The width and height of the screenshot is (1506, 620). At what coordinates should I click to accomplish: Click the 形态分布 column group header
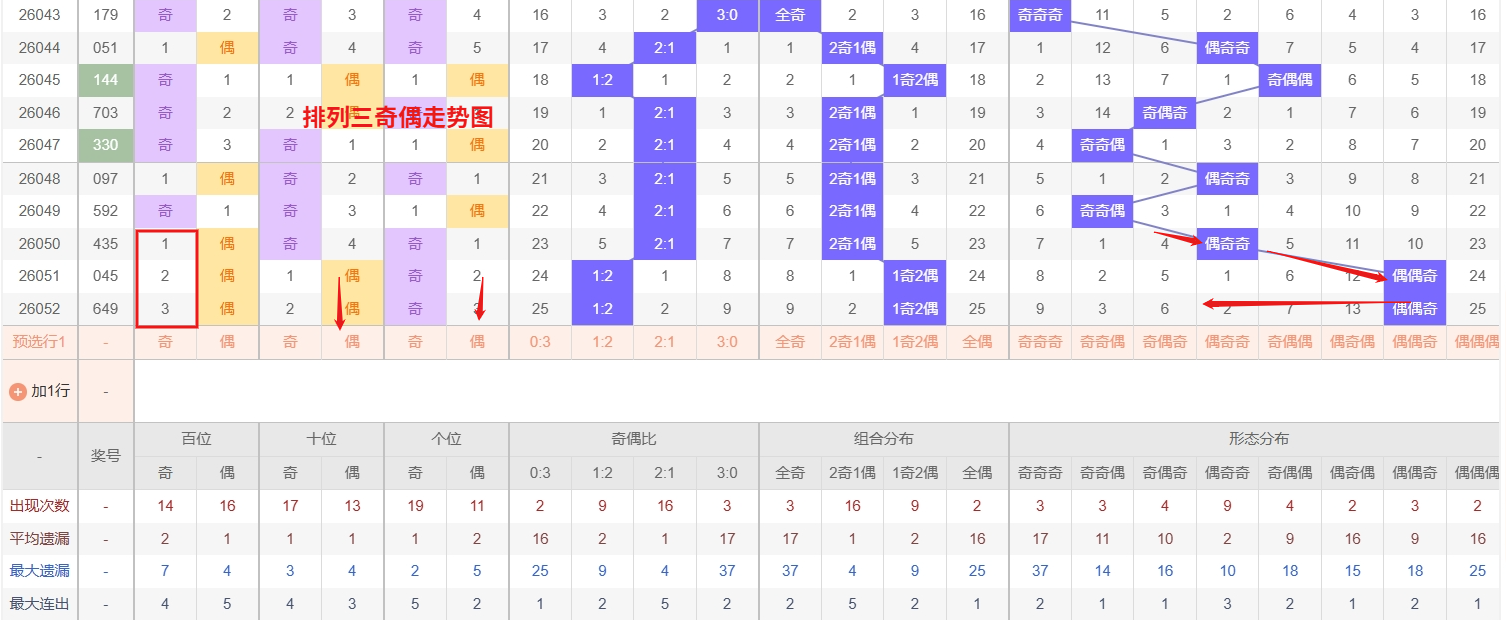[1258, 439]
